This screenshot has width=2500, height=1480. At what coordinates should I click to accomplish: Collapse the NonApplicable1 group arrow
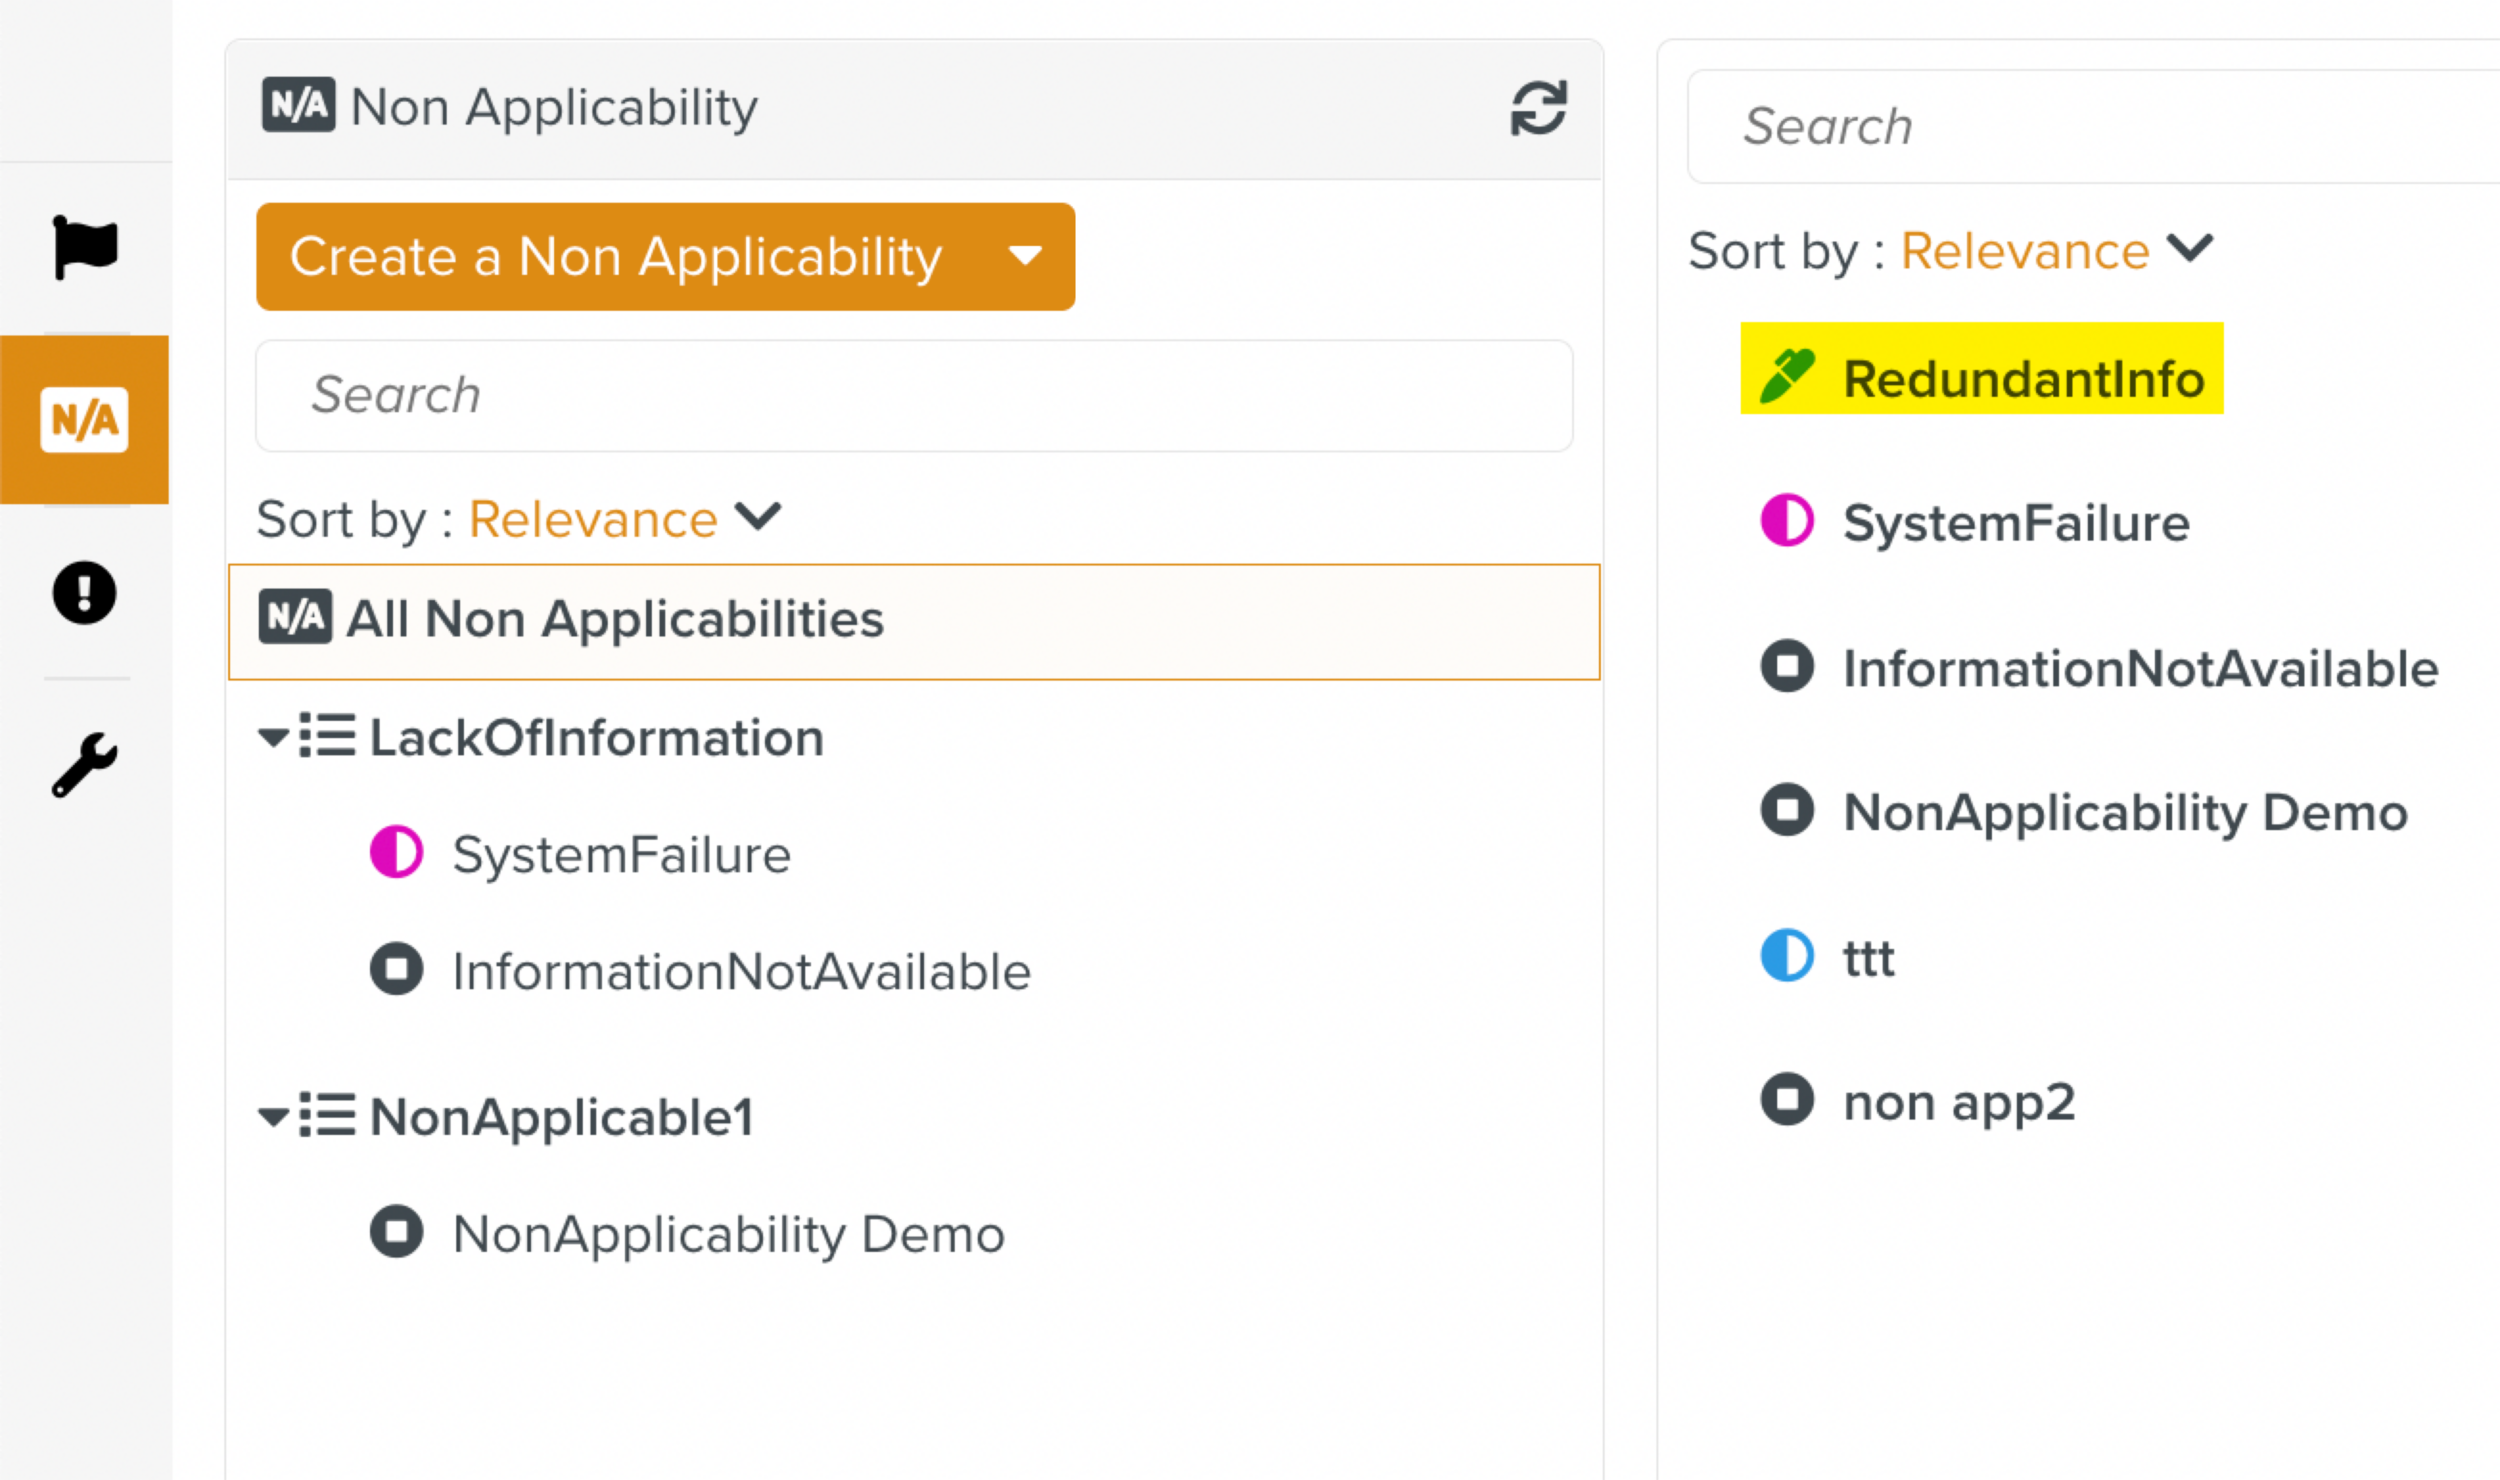click(x=273, y=1116)
